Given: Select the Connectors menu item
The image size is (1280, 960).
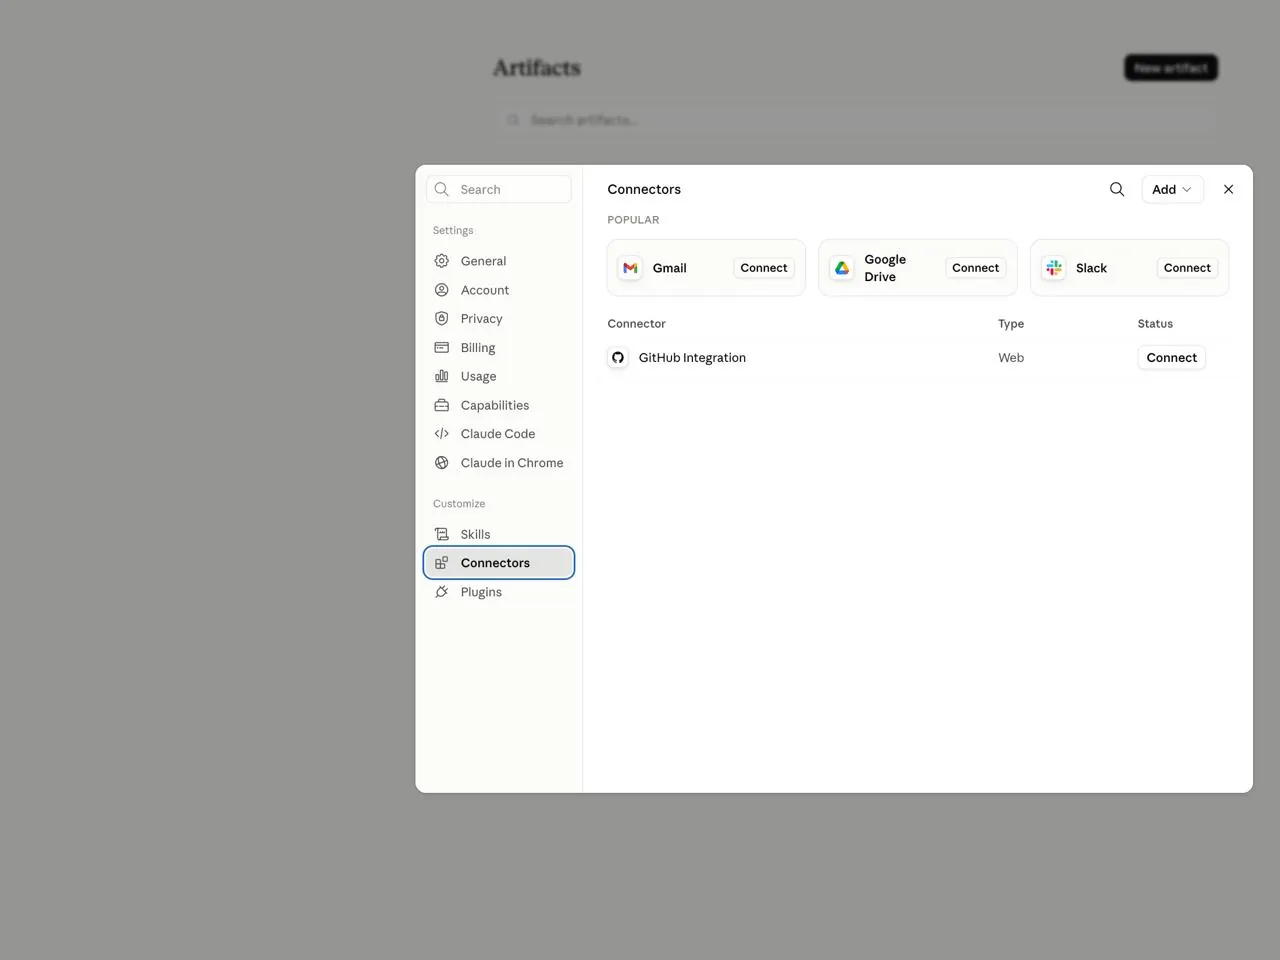Looking at the screenshot, I should pyautogui.click(x=499, y=563).
